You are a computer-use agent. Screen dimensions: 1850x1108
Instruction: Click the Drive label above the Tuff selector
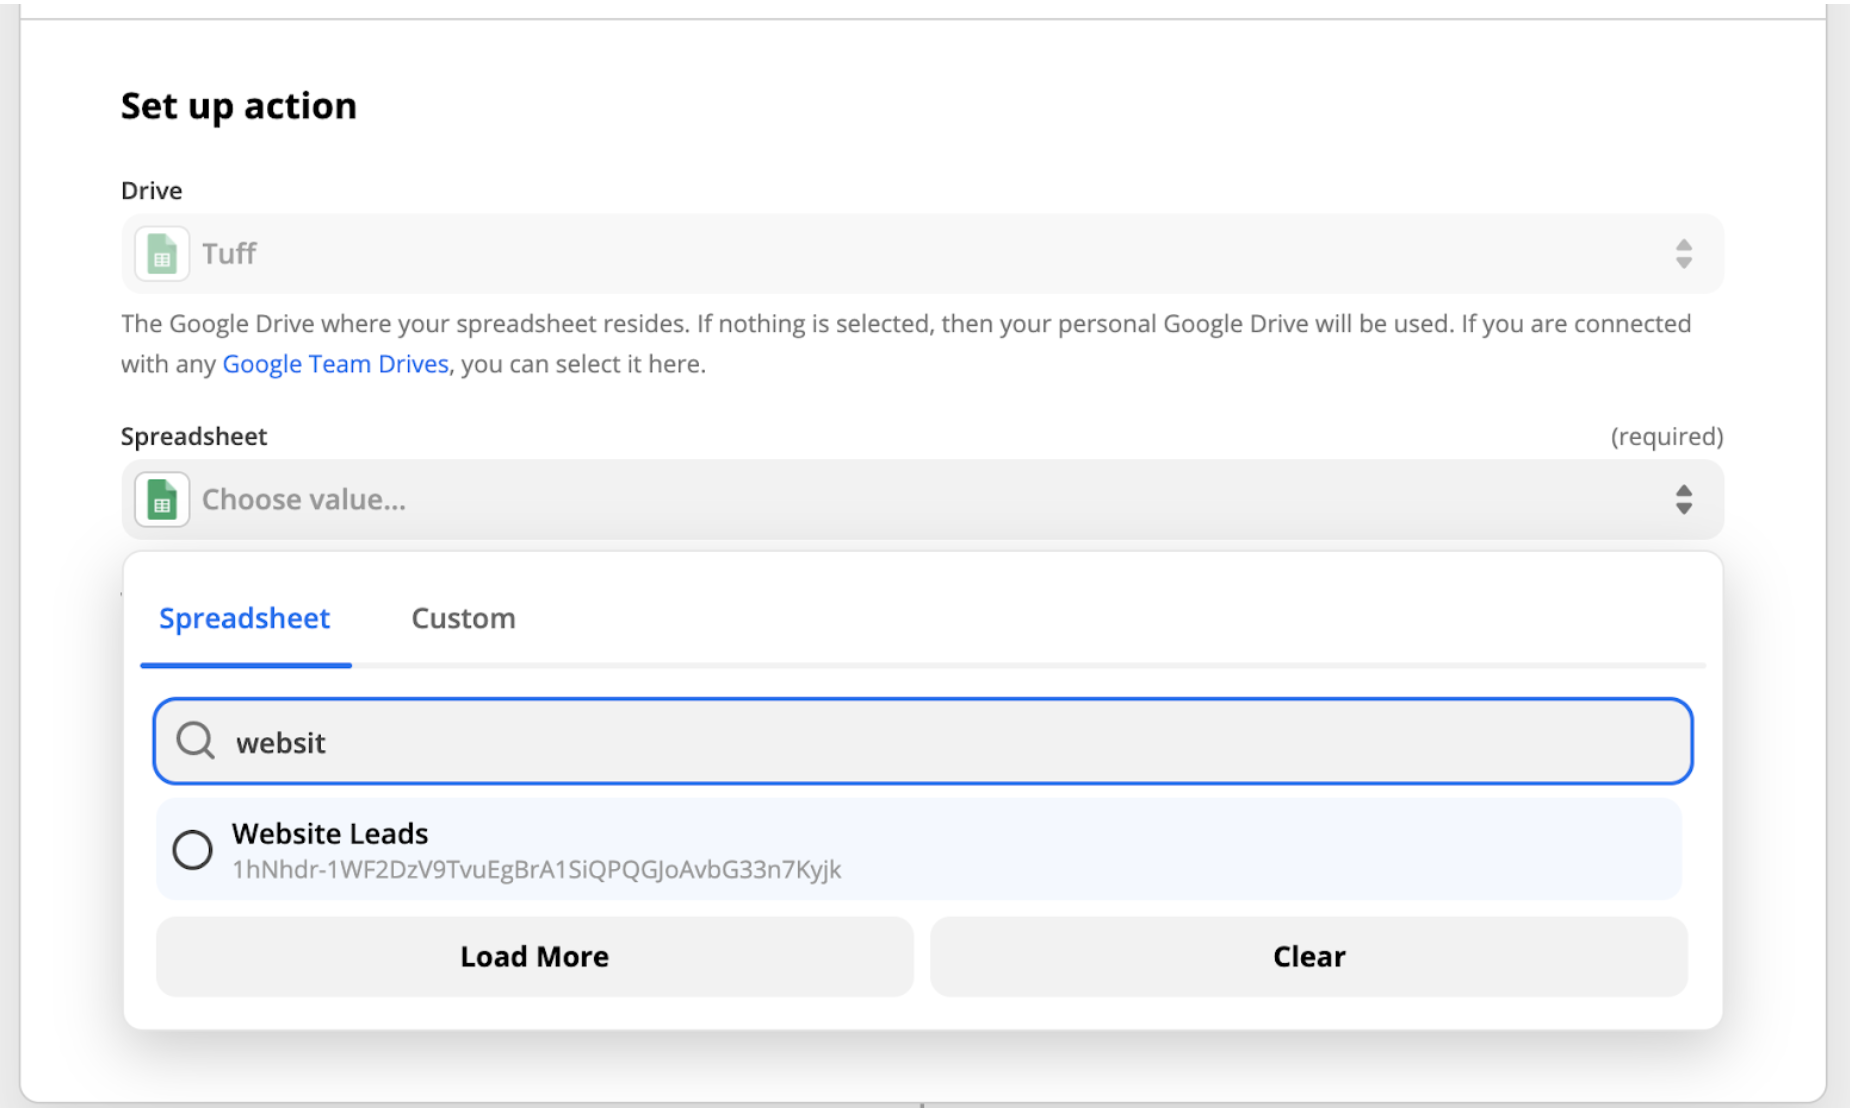151,190
